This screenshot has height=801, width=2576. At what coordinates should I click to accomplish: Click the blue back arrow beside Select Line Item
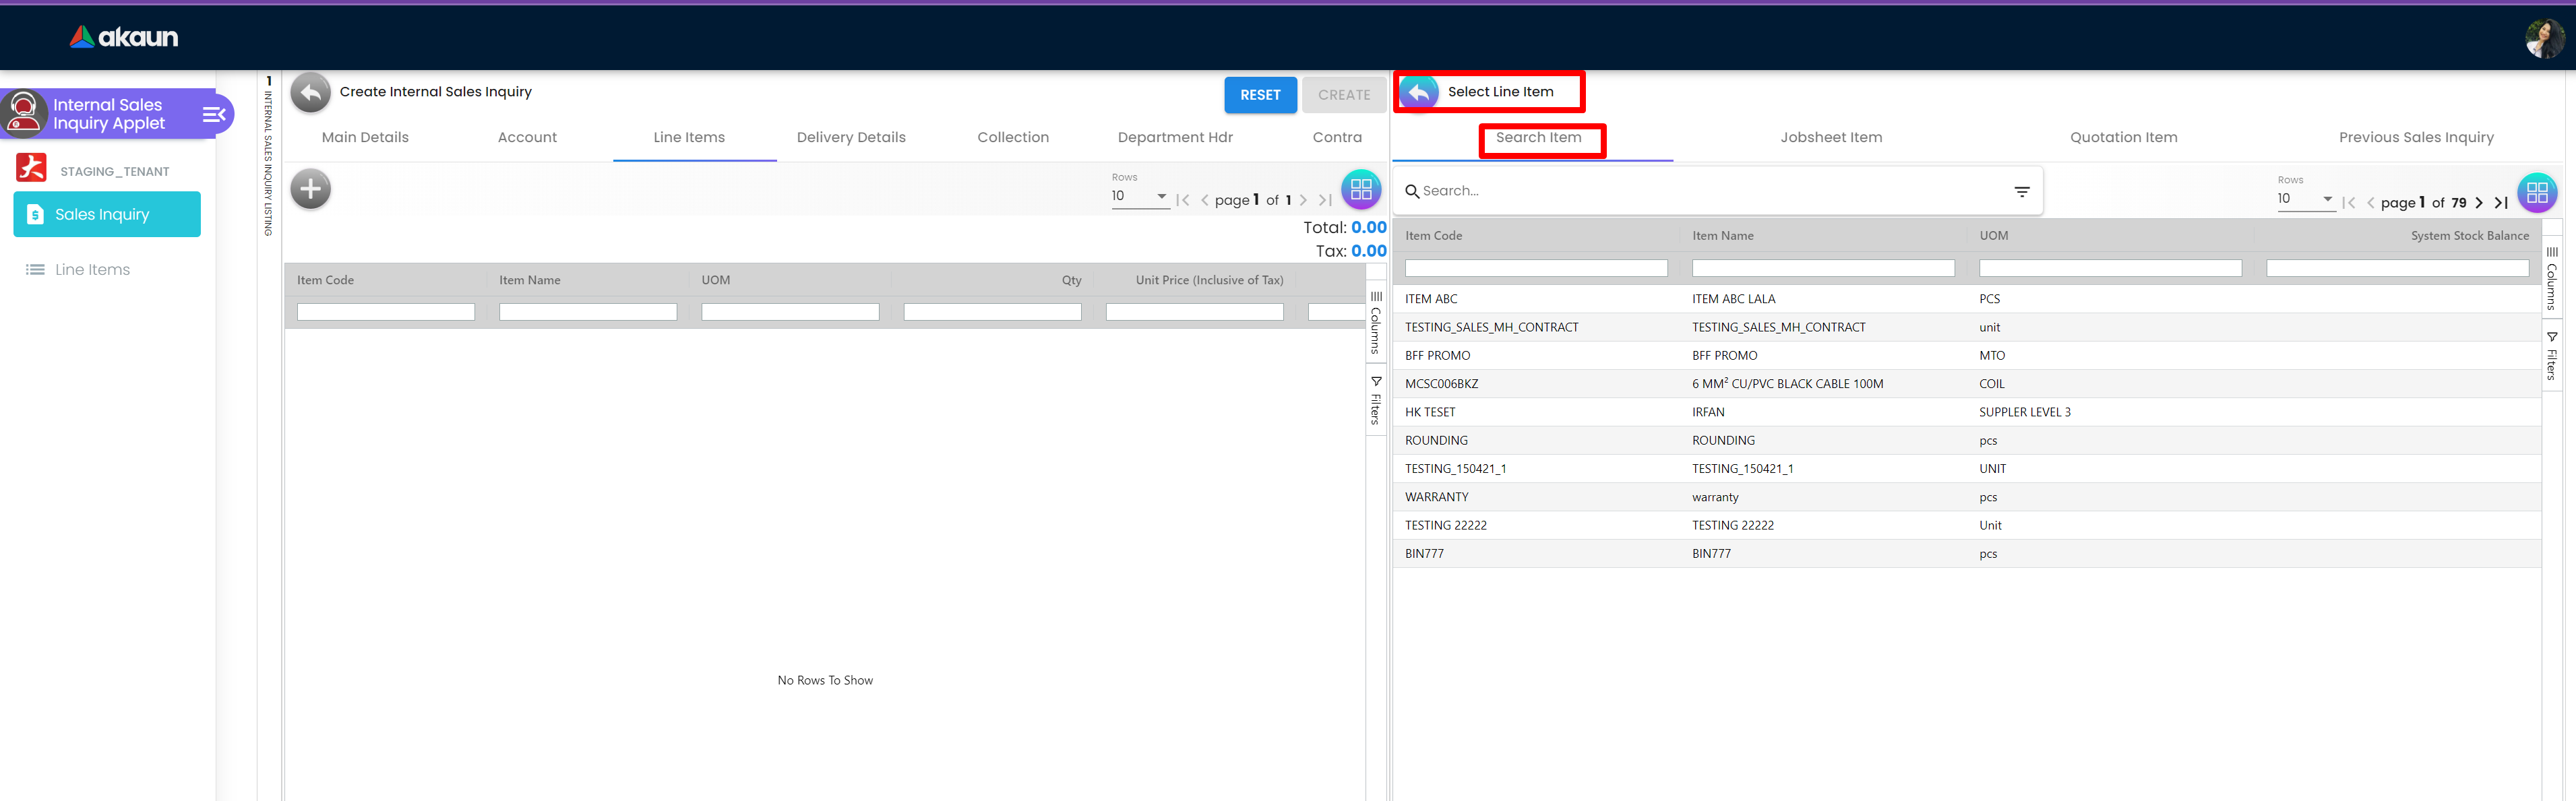(1419, 93)
